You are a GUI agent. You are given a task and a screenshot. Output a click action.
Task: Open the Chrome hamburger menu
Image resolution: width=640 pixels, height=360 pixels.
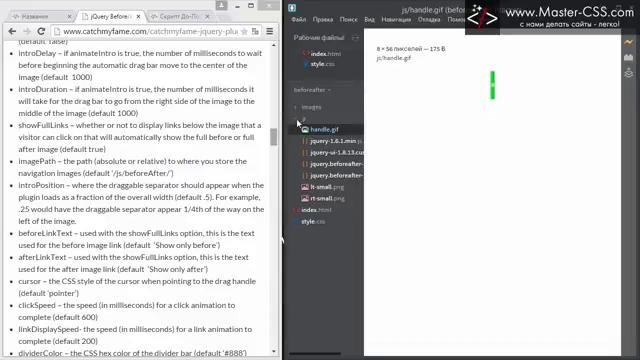tap(270, 31)
